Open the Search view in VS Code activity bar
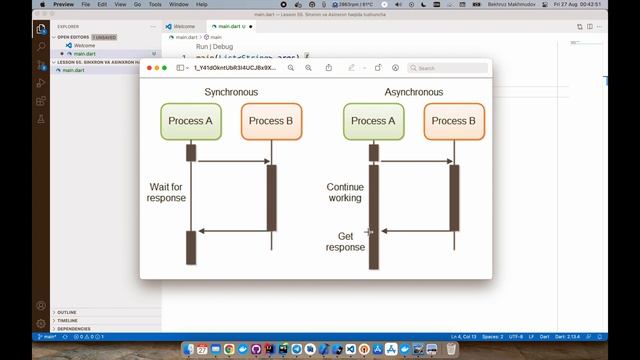 coord(41,47)
